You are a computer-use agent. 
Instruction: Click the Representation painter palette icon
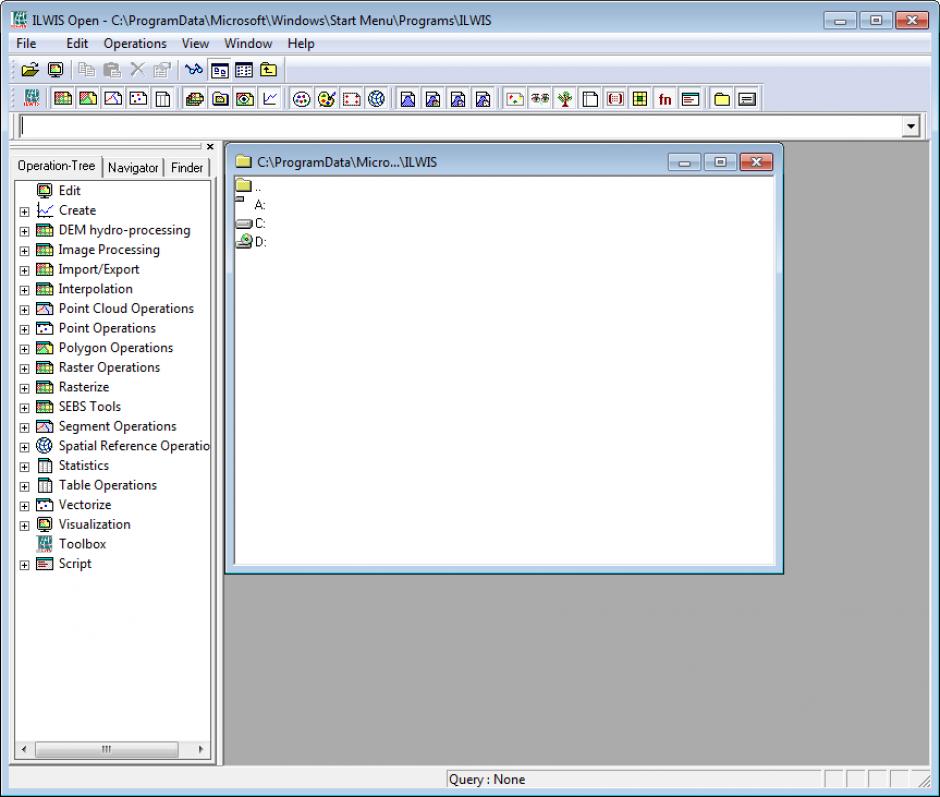[x=327, y=99]
